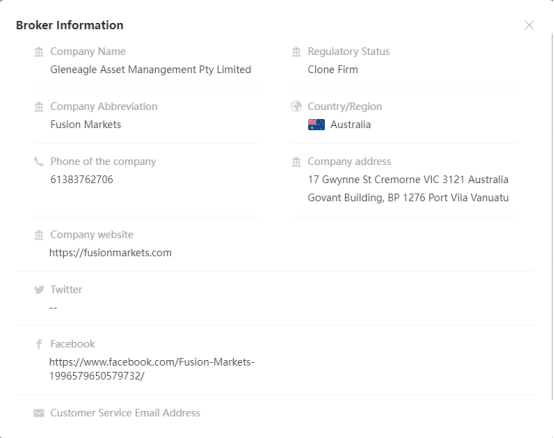Click the Company Name building icon

39,52
